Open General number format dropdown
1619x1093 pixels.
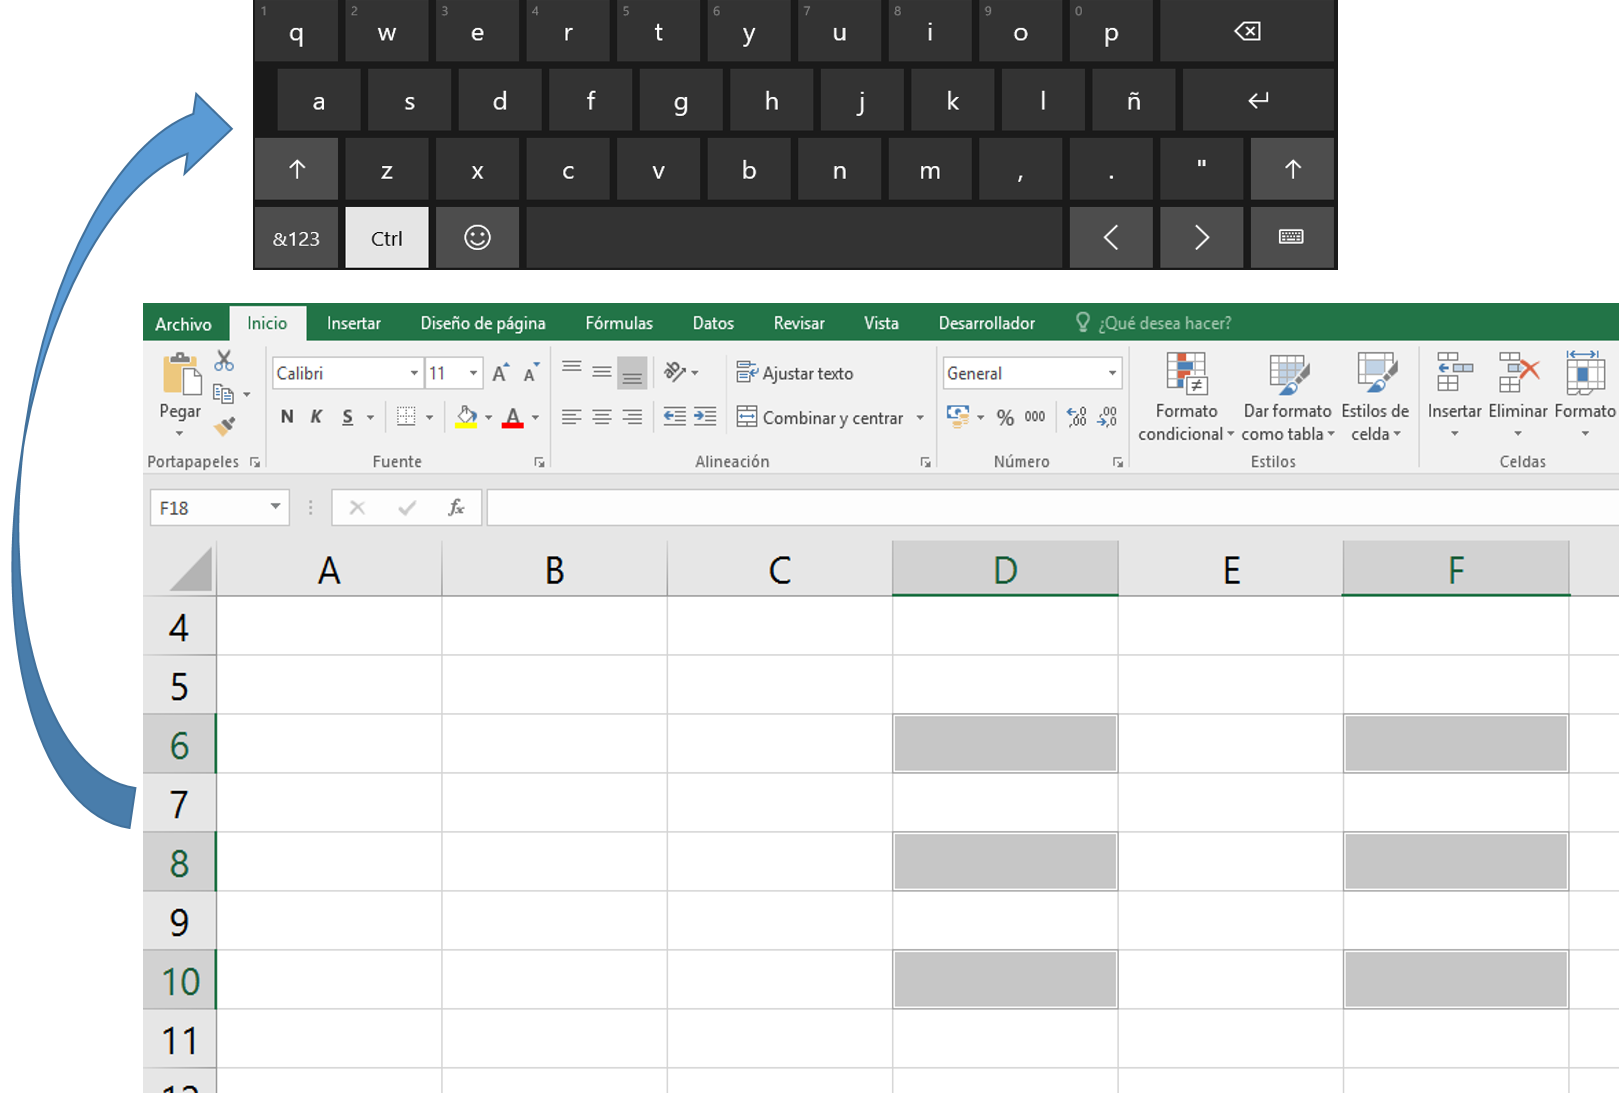[x=1112, y=373]
